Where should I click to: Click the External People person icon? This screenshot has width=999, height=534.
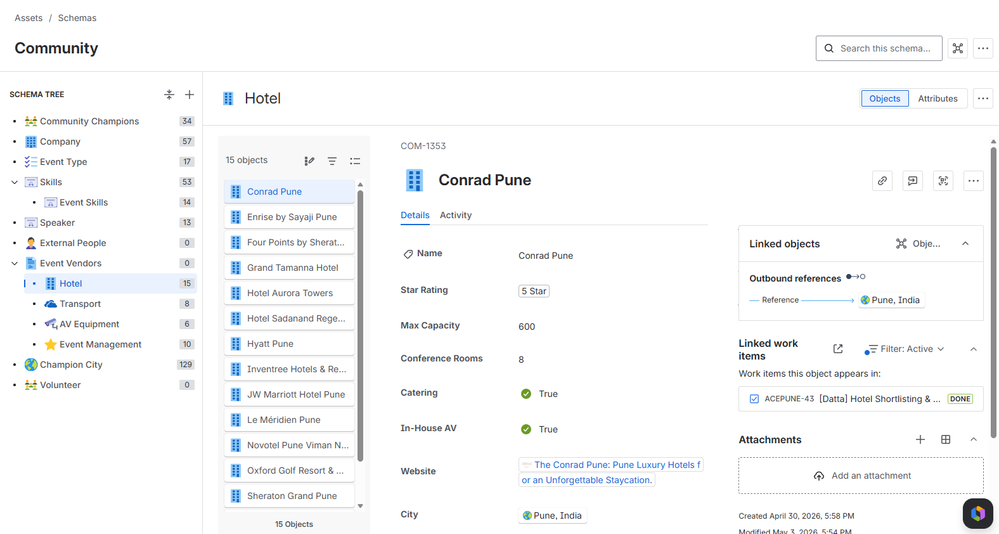coord(31,243)
